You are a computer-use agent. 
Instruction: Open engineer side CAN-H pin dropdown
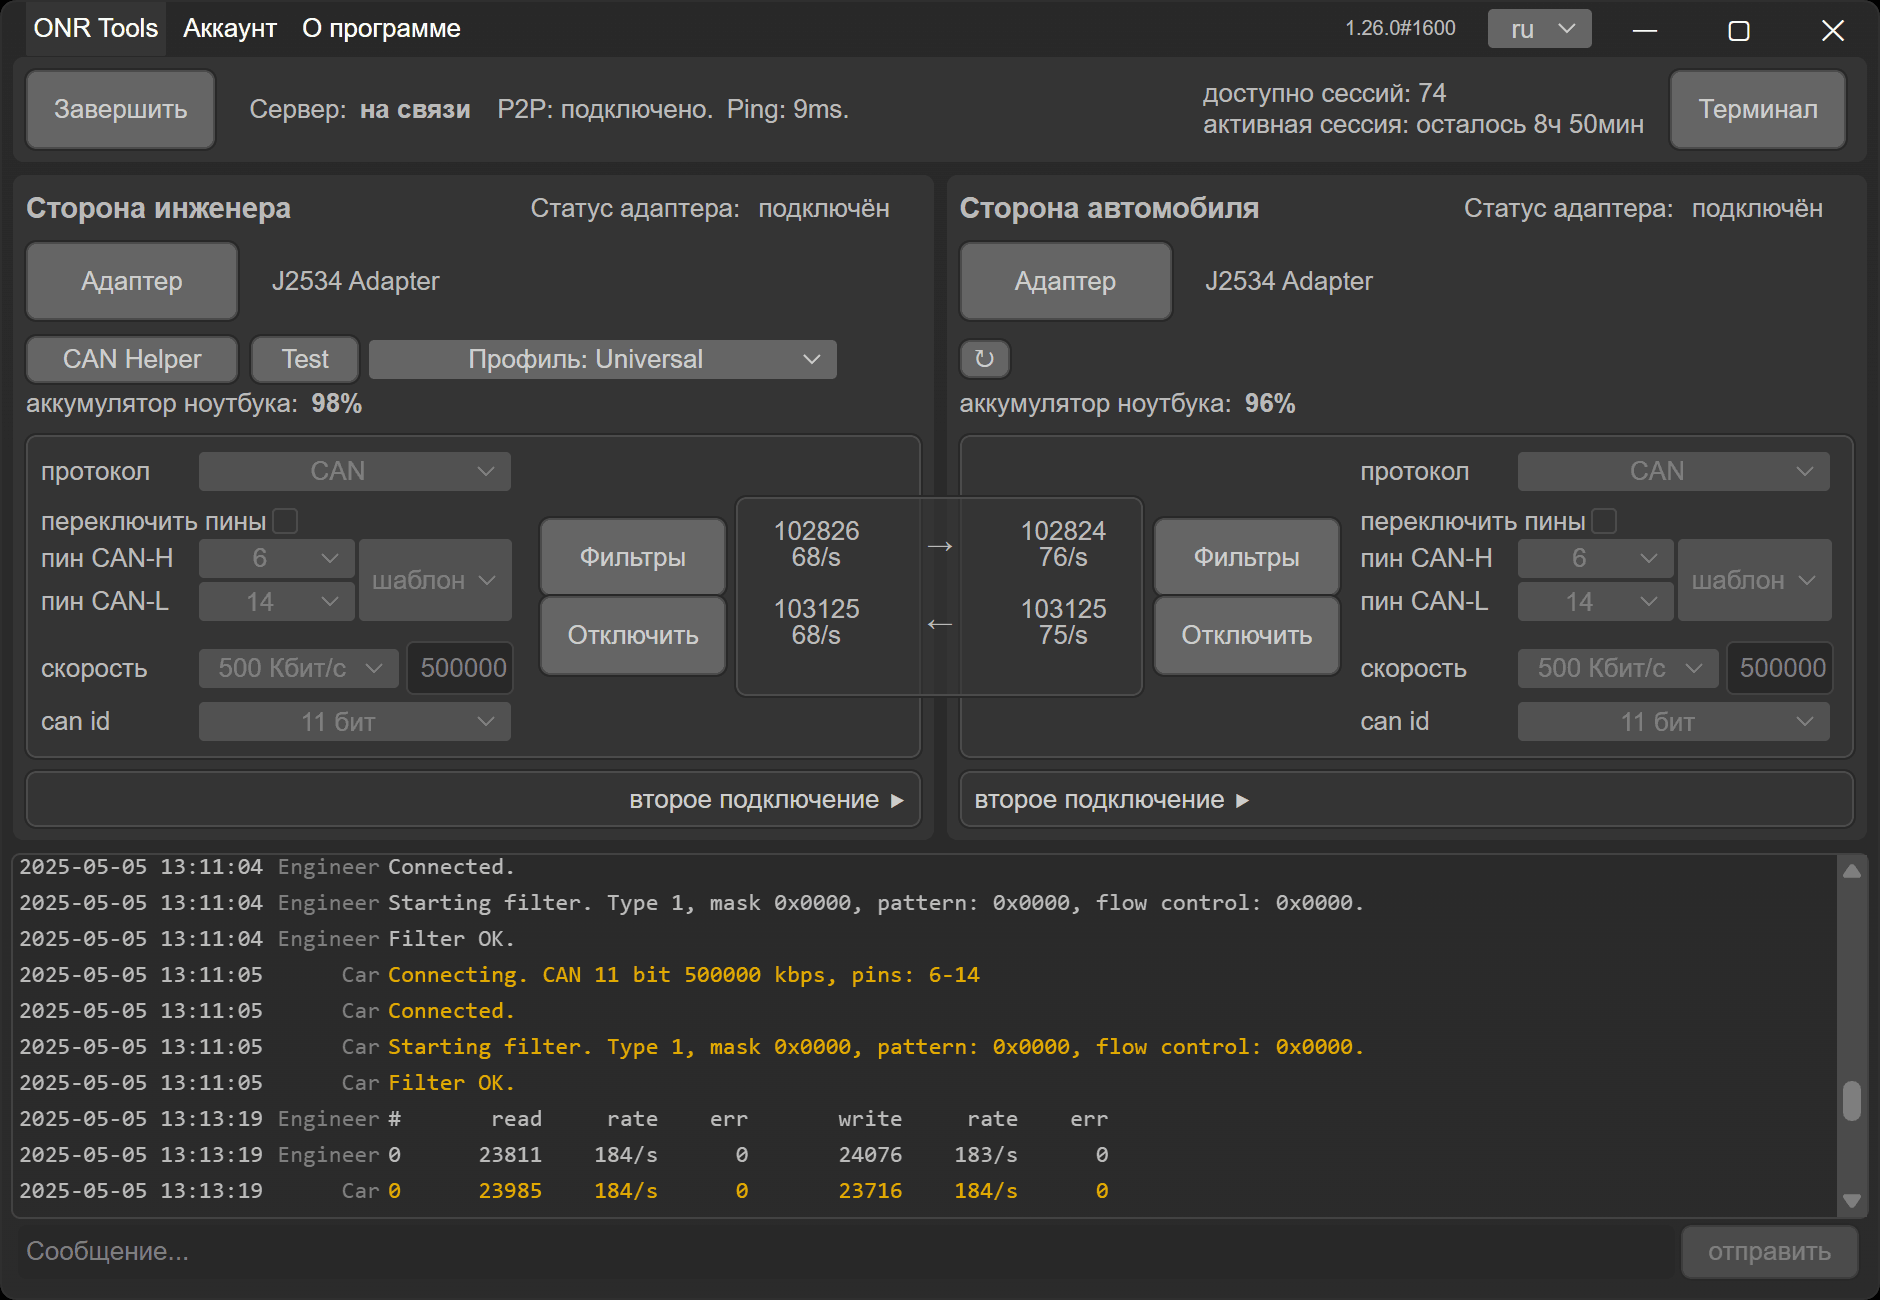277,558
